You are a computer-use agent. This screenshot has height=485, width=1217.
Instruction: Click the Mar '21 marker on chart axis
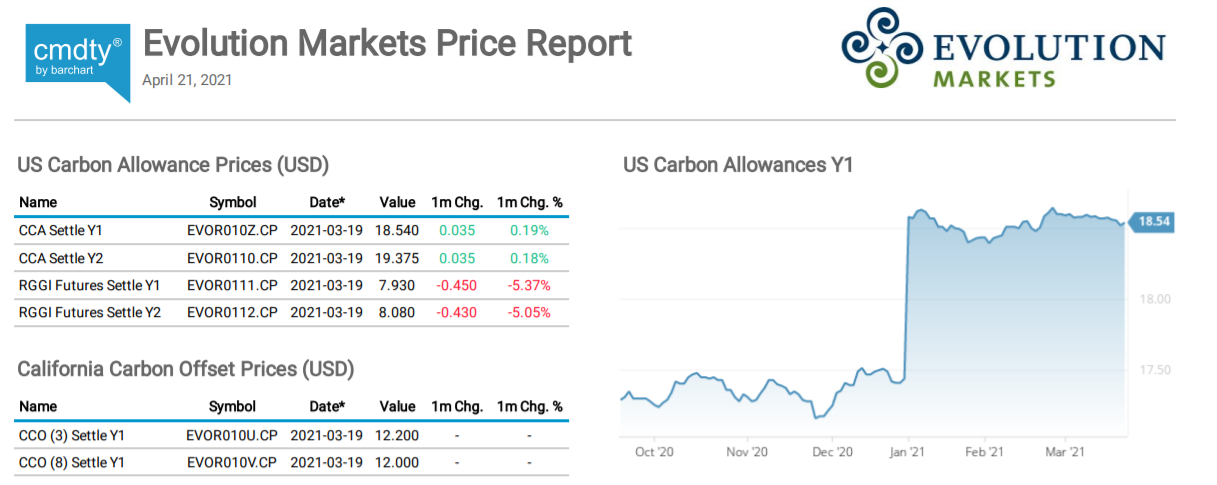pyautogui.click(x=1065, y=453)
